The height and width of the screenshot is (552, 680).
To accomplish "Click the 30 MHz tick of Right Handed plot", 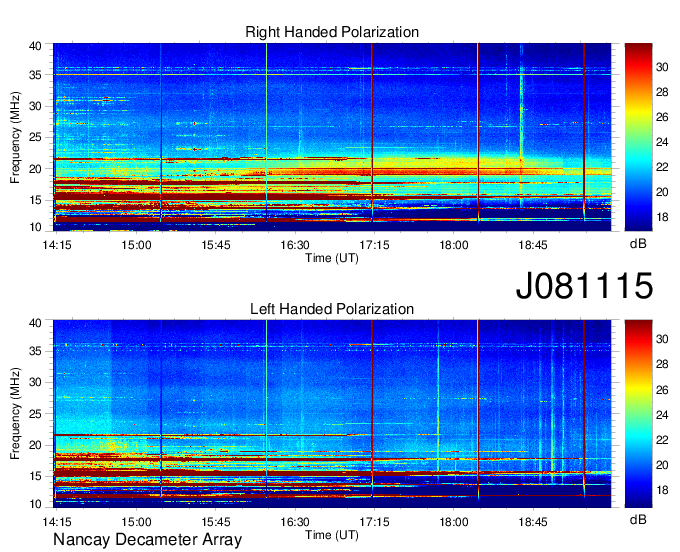I will [35, 106].
